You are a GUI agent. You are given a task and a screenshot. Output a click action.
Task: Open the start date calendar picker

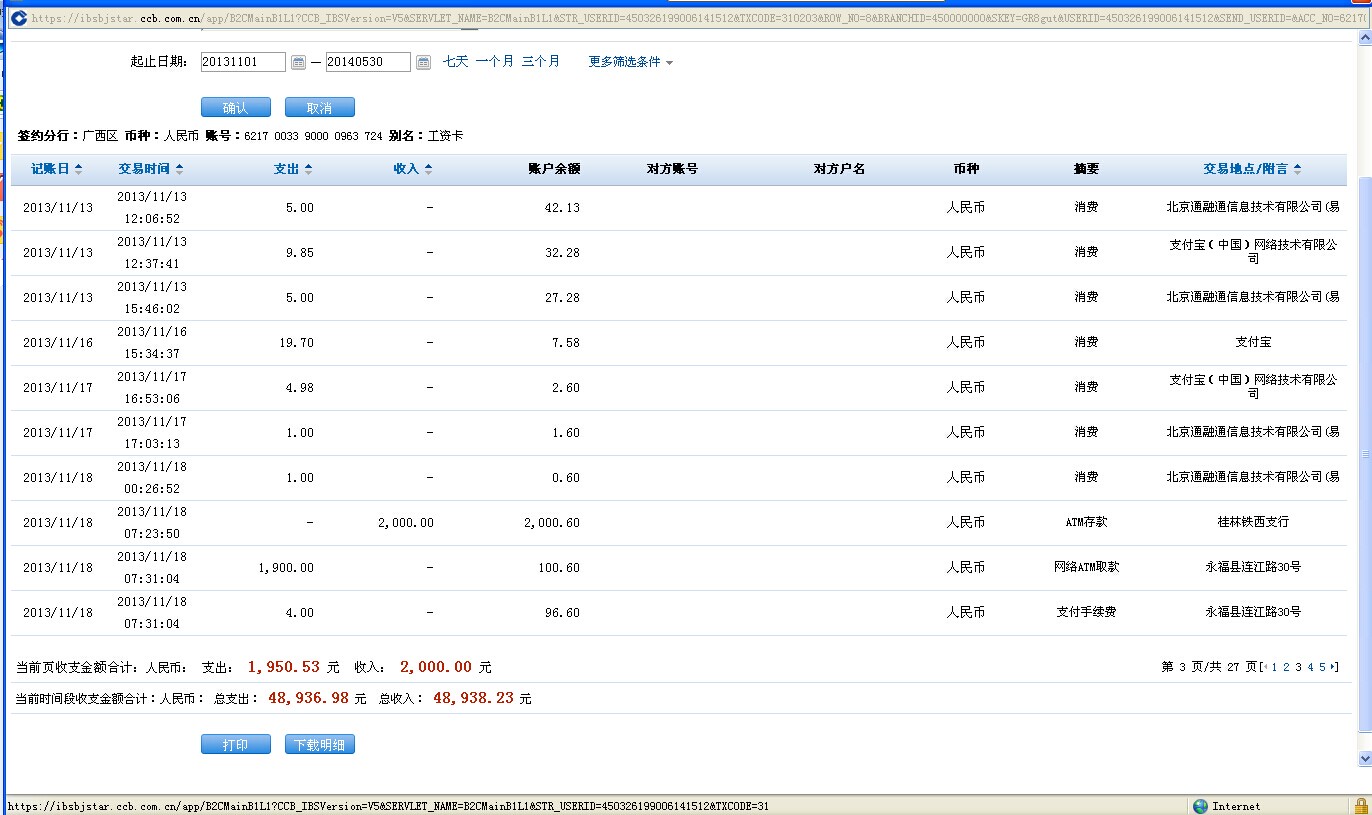tap(298, 62)
